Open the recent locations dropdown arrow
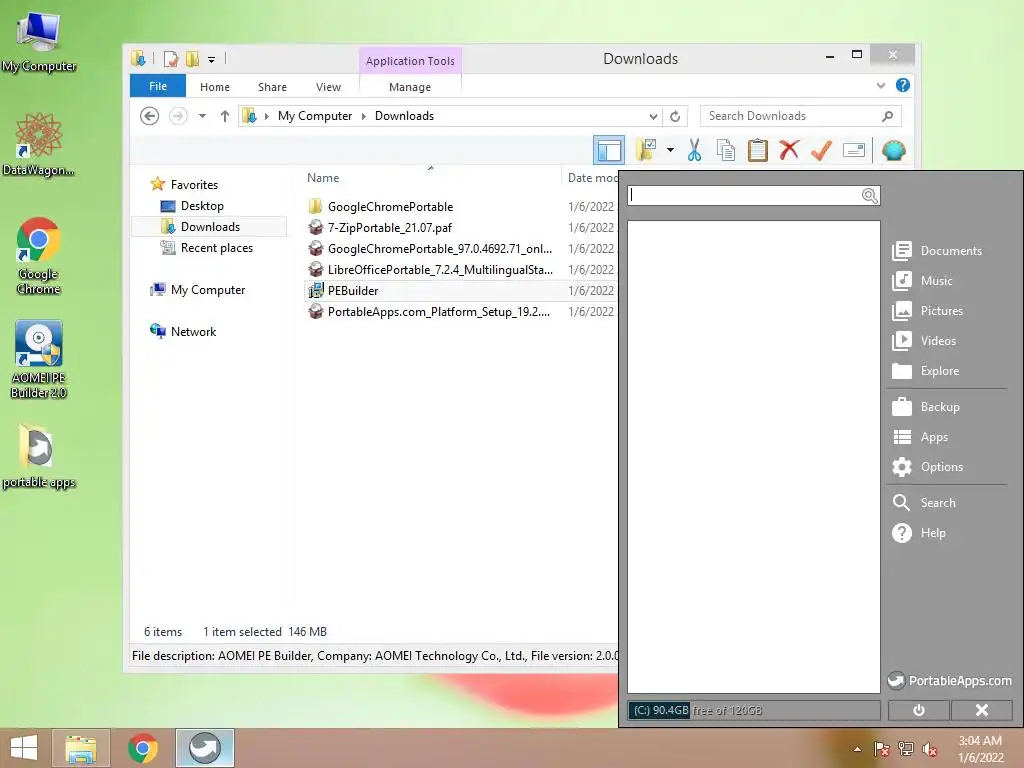 pos(202,116)
